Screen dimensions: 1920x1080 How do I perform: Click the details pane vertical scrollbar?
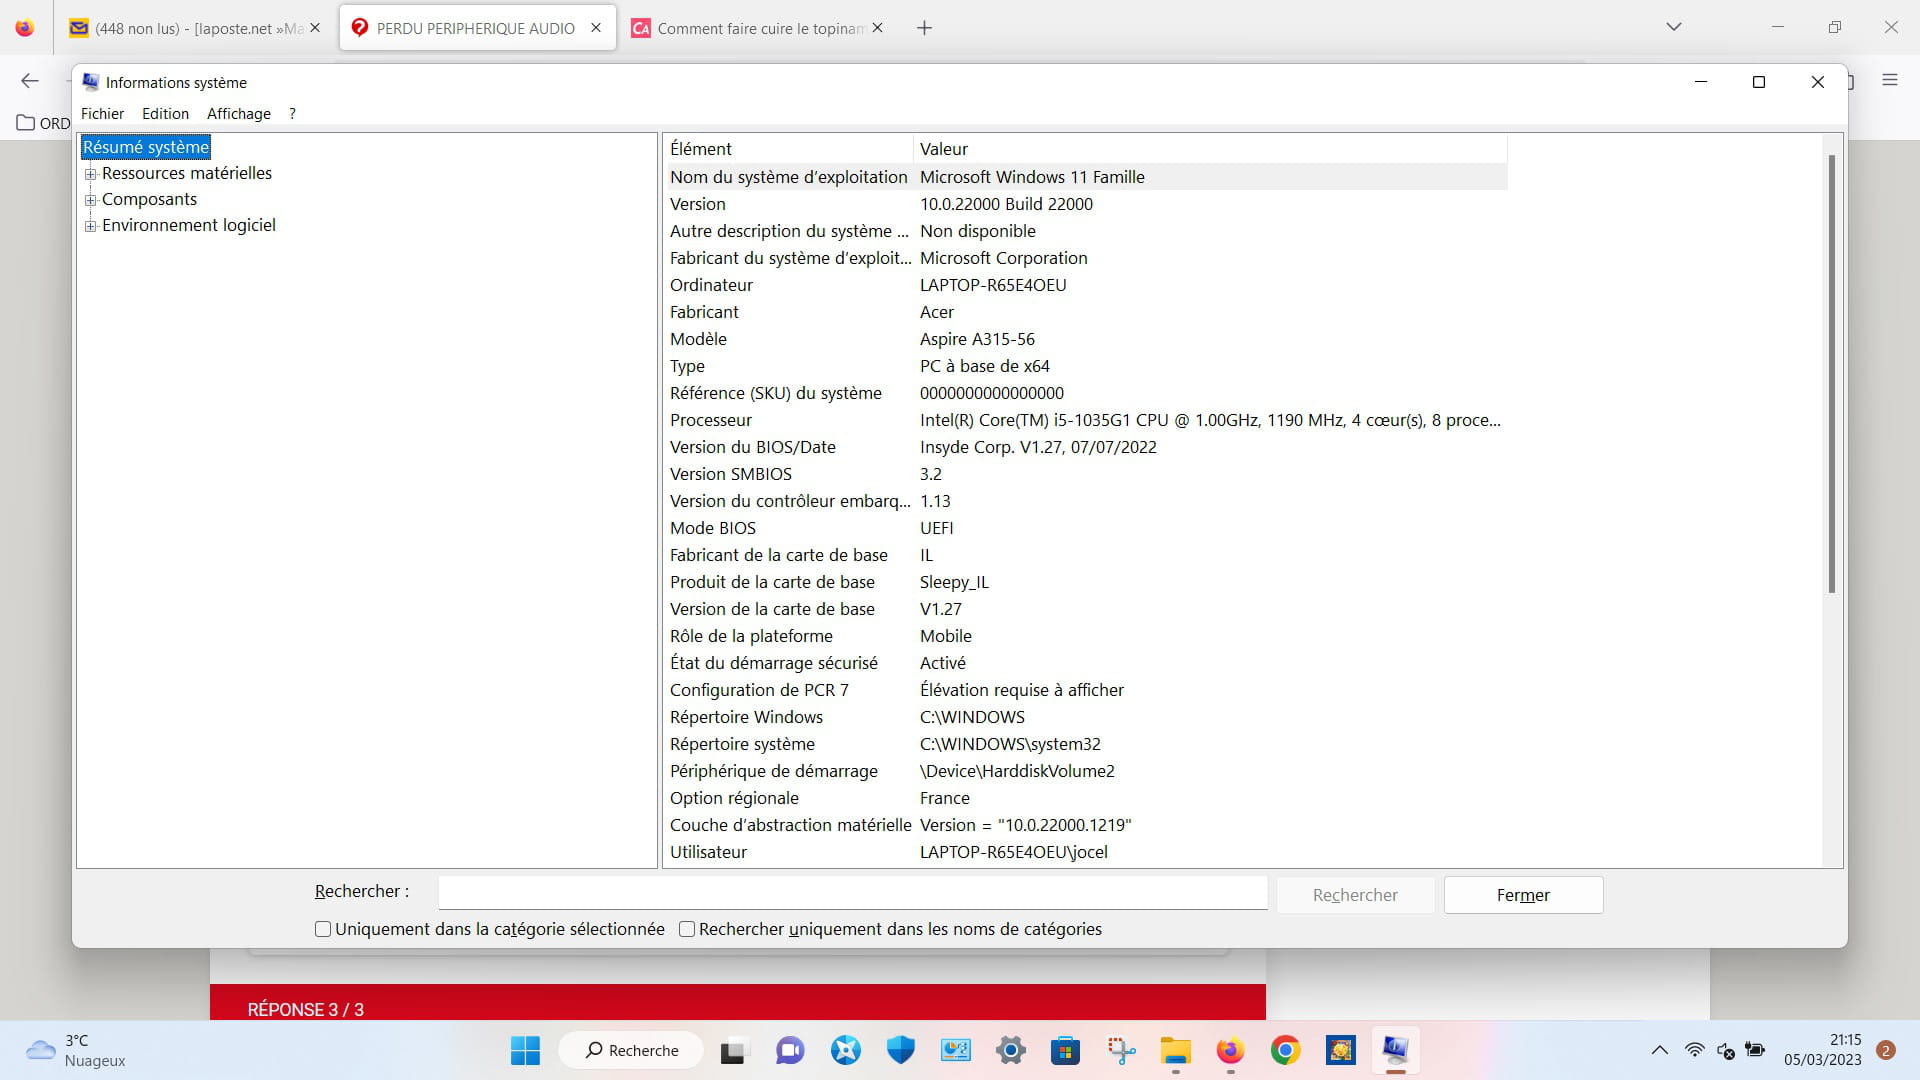1832,375
